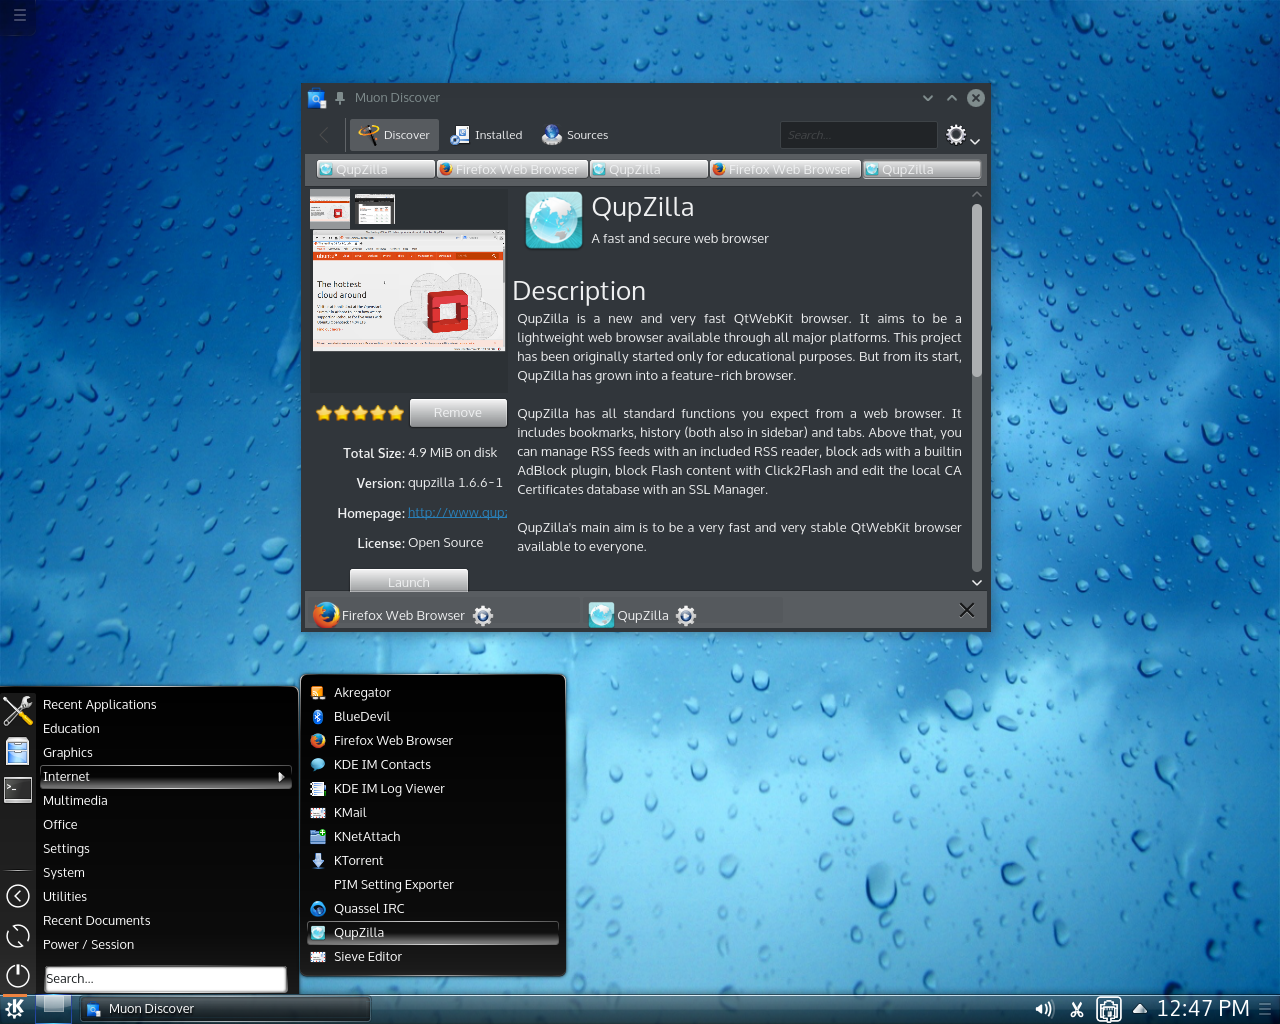The width and height of the screenshot is (1280, 1024).
Task: Click scroll-down chevron below description scrollbar
Action: [977, 582]
